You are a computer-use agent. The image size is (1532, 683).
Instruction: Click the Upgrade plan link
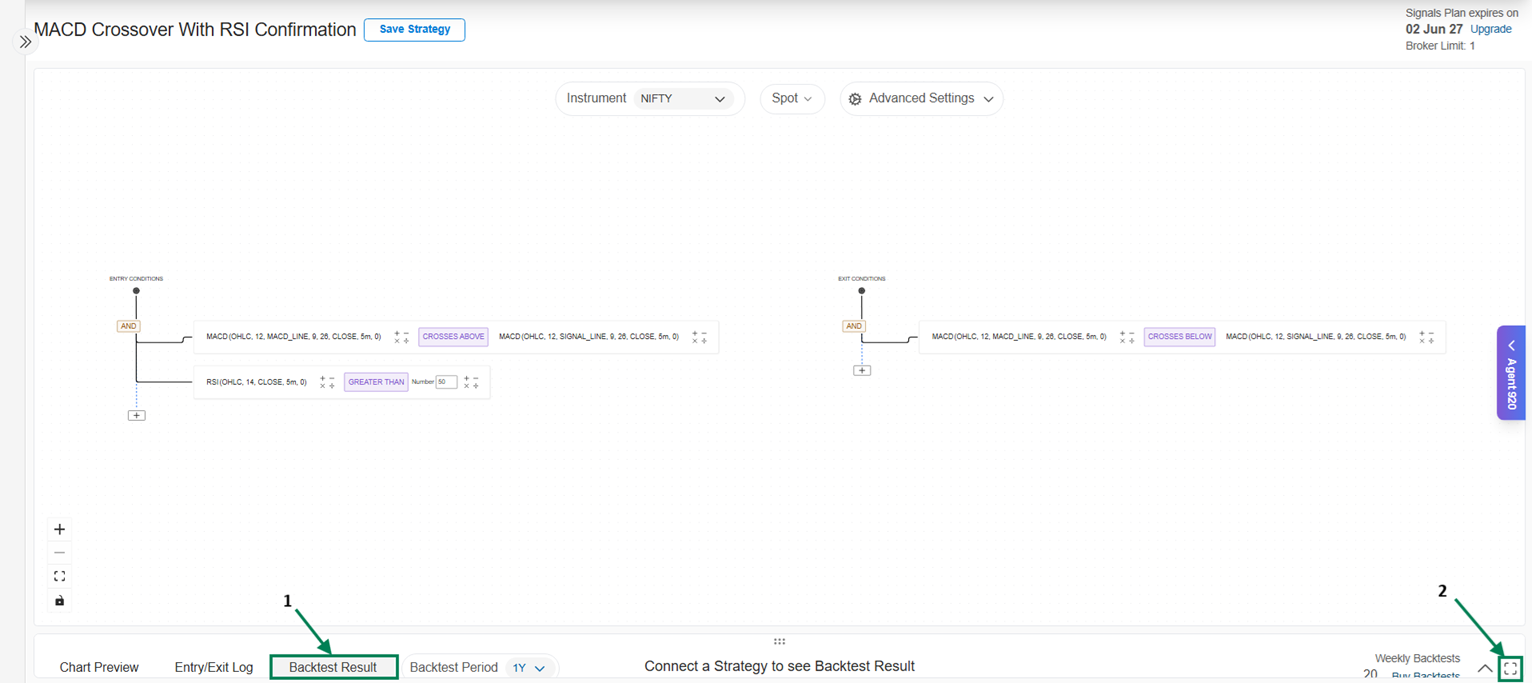point(1490,29)
